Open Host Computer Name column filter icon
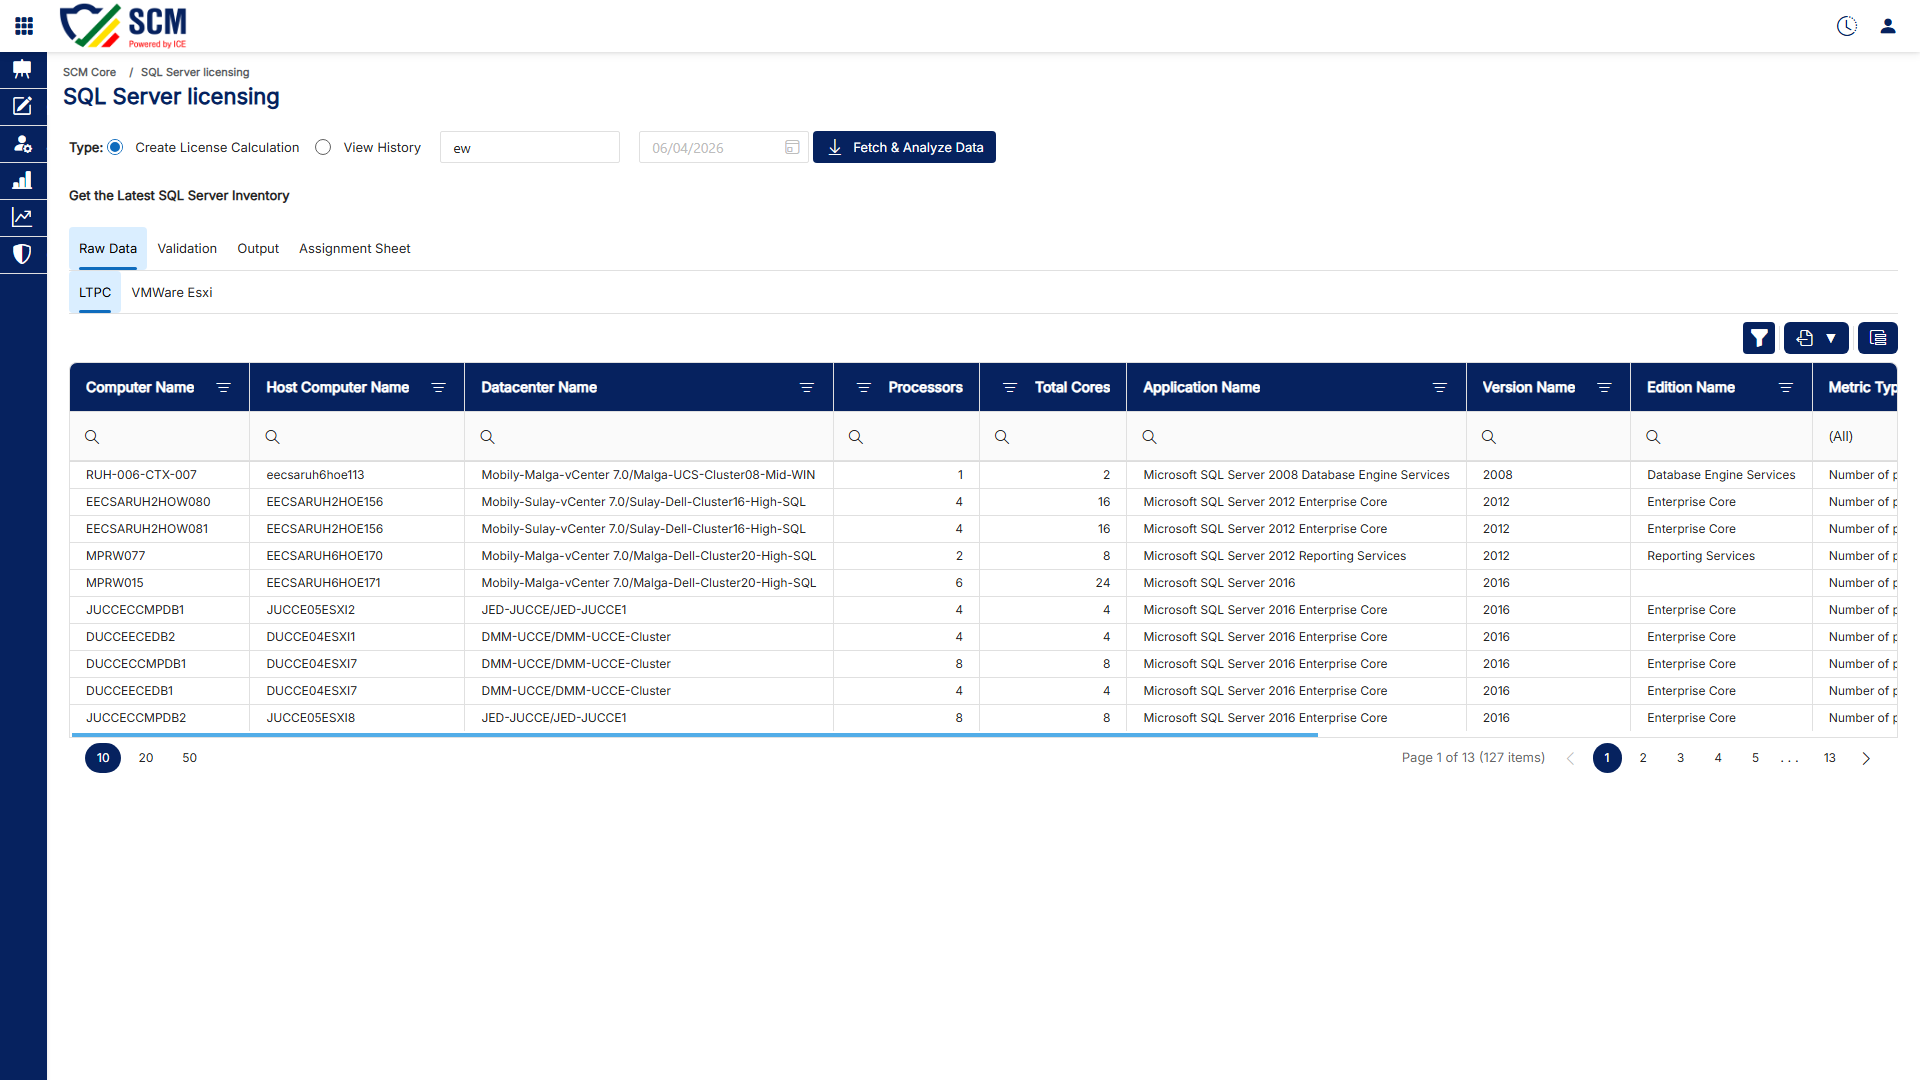1920x1080 pixels. coord(439,388)
